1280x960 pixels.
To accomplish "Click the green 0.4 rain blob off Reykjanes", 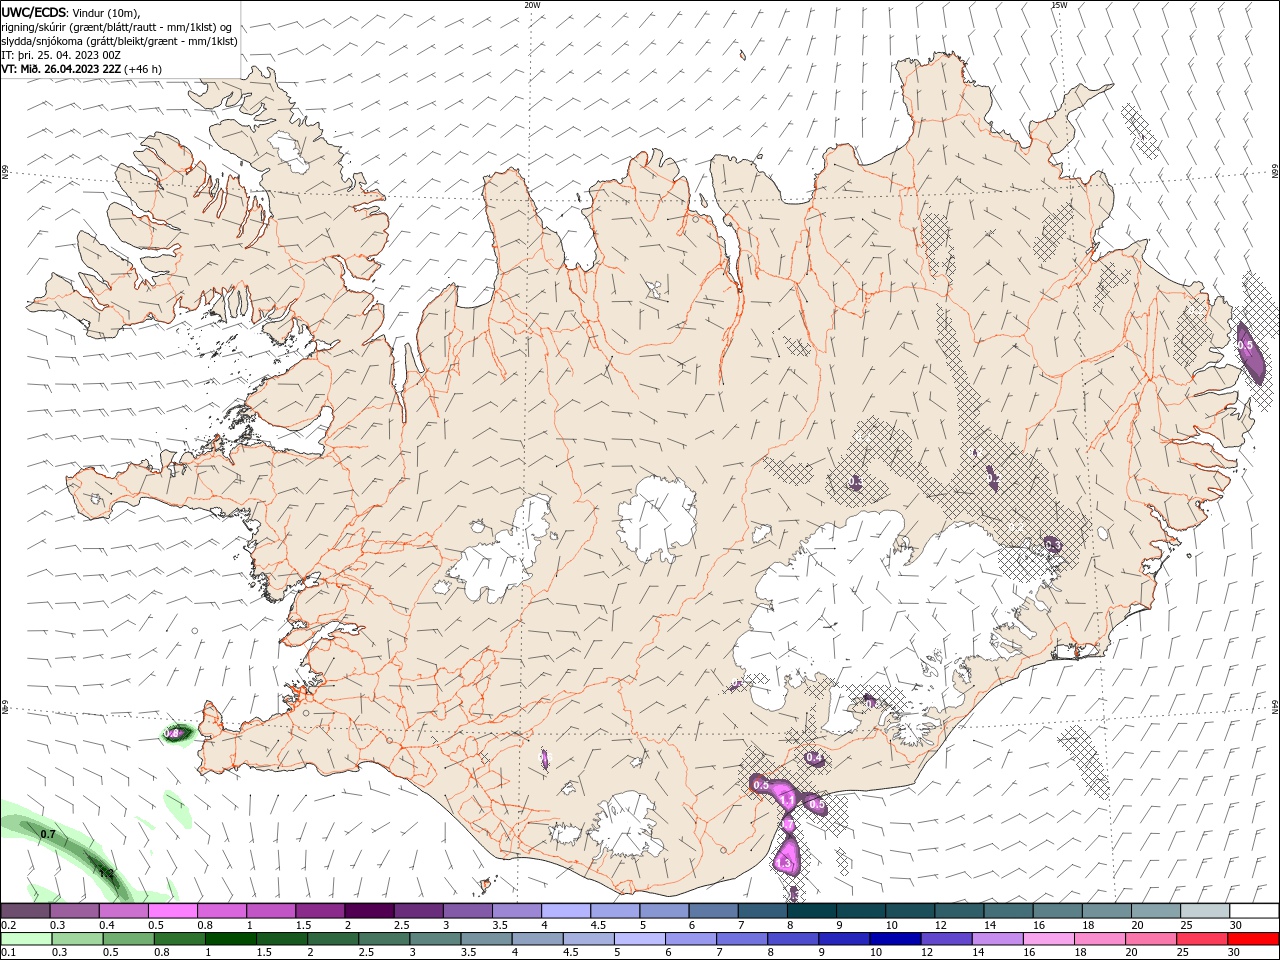I will pyautogui.click(x=176, y=733).
